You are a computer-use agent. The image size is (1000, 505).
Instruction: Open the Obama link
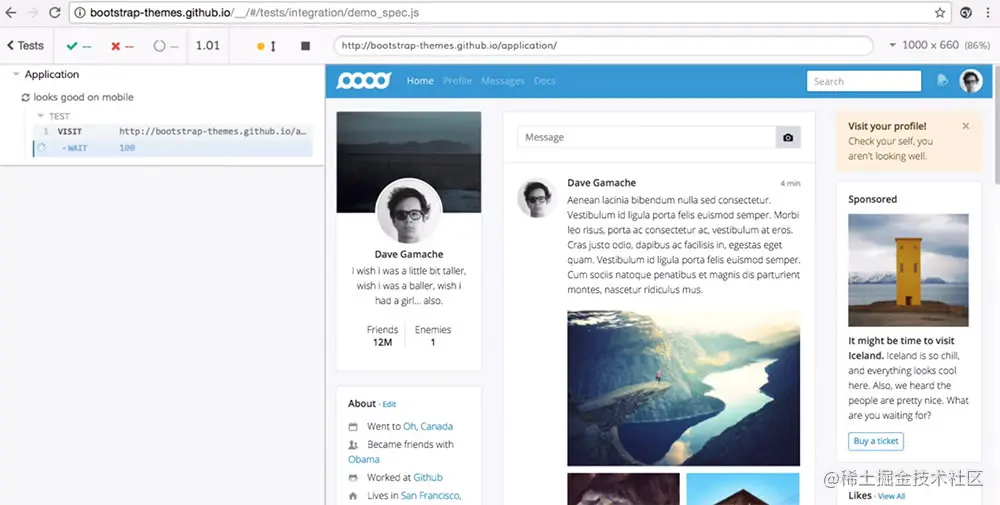tap(364, 459)
